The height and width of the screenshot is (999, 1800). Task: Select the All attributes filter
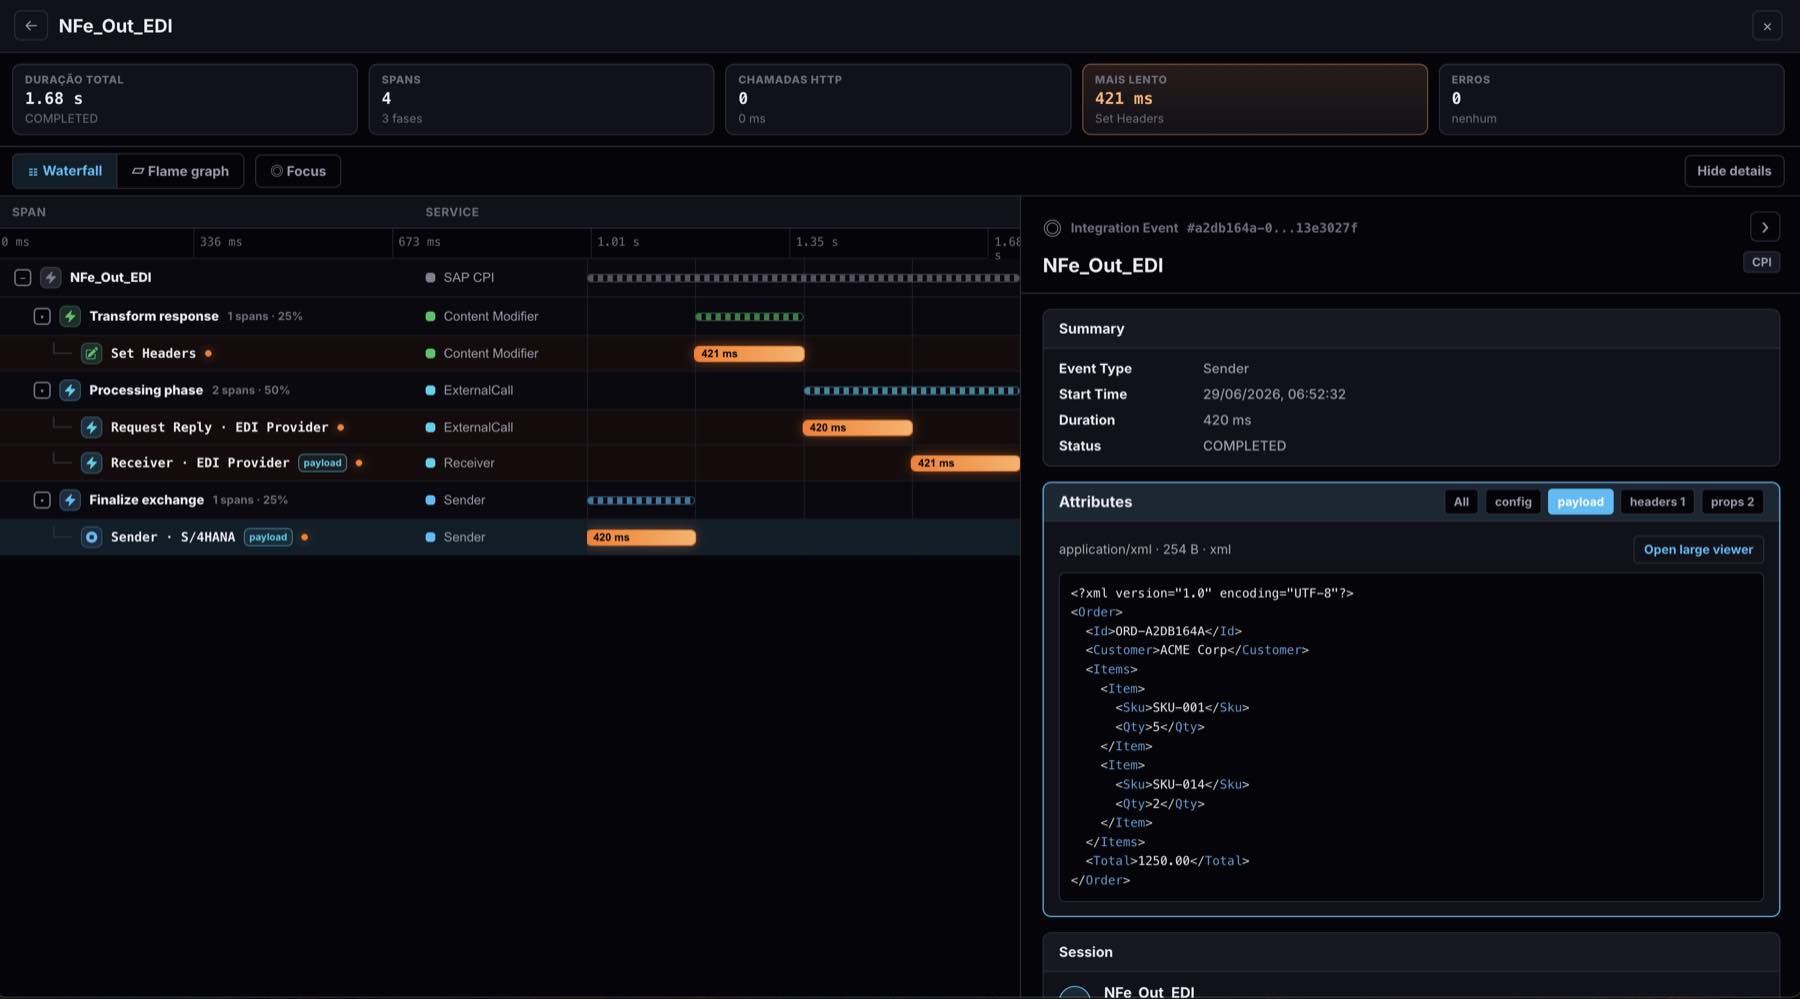(x=1461, y=502)
